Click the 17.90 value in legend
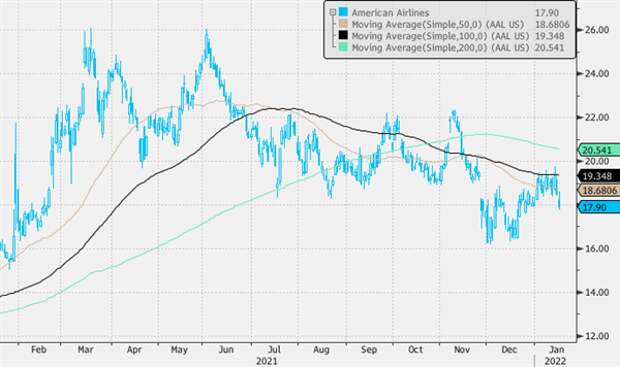 tap(547, 13)
